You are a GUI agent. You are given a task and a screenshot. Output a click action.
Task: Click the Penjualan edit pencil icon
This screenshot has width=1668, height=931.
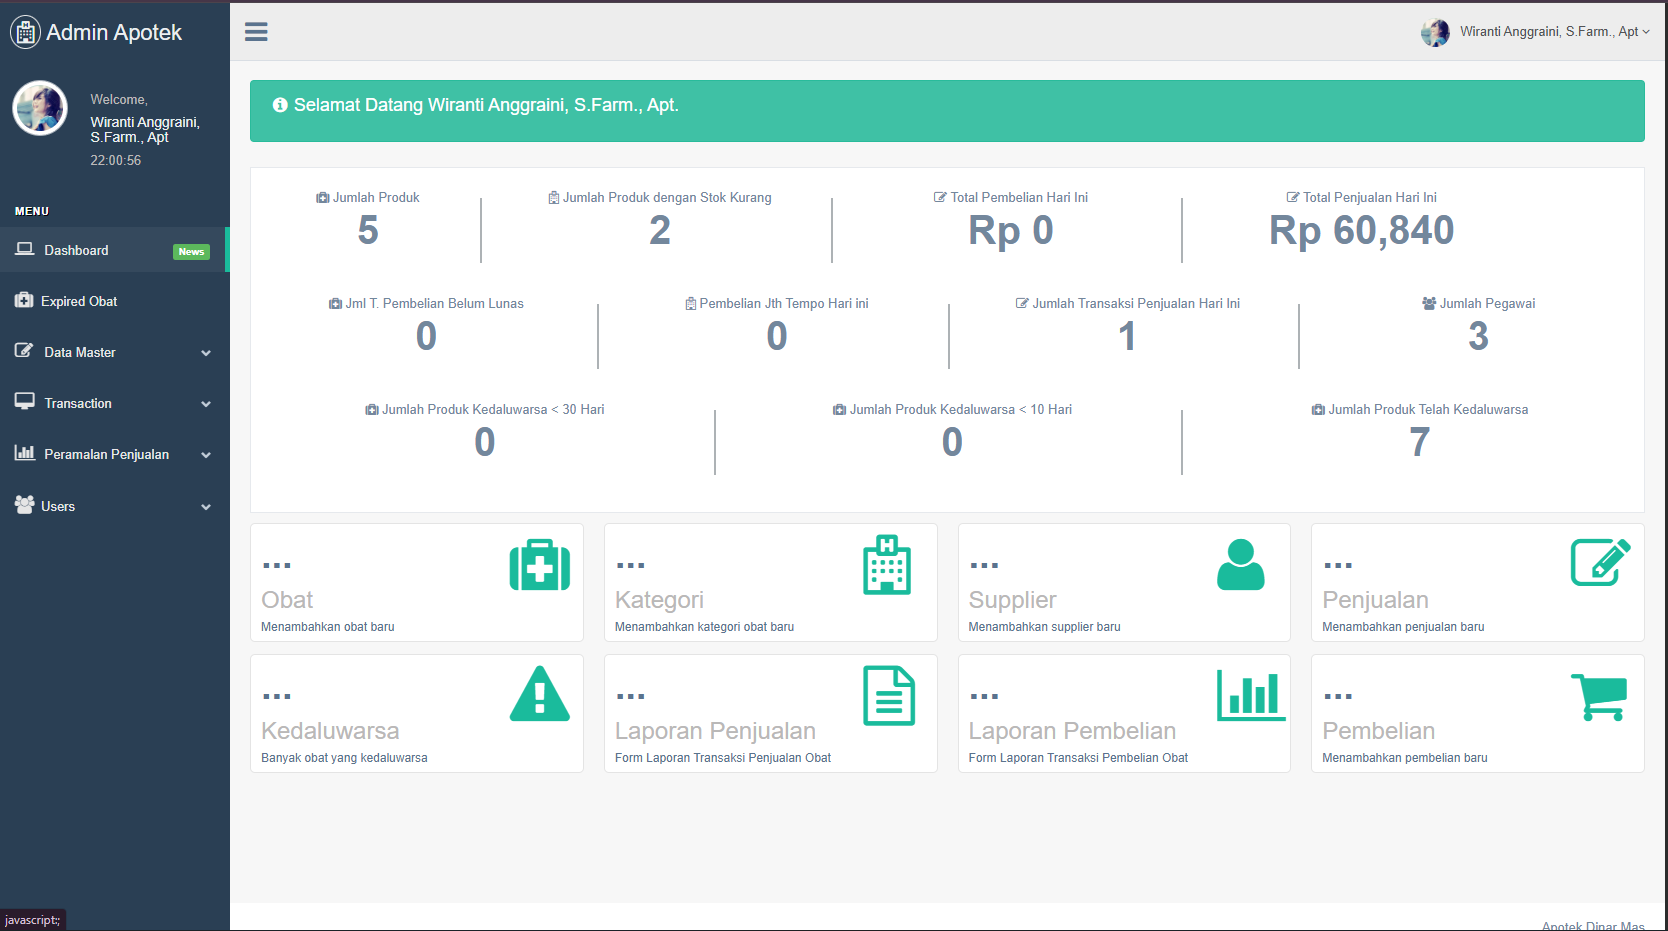pos(1600,562)
